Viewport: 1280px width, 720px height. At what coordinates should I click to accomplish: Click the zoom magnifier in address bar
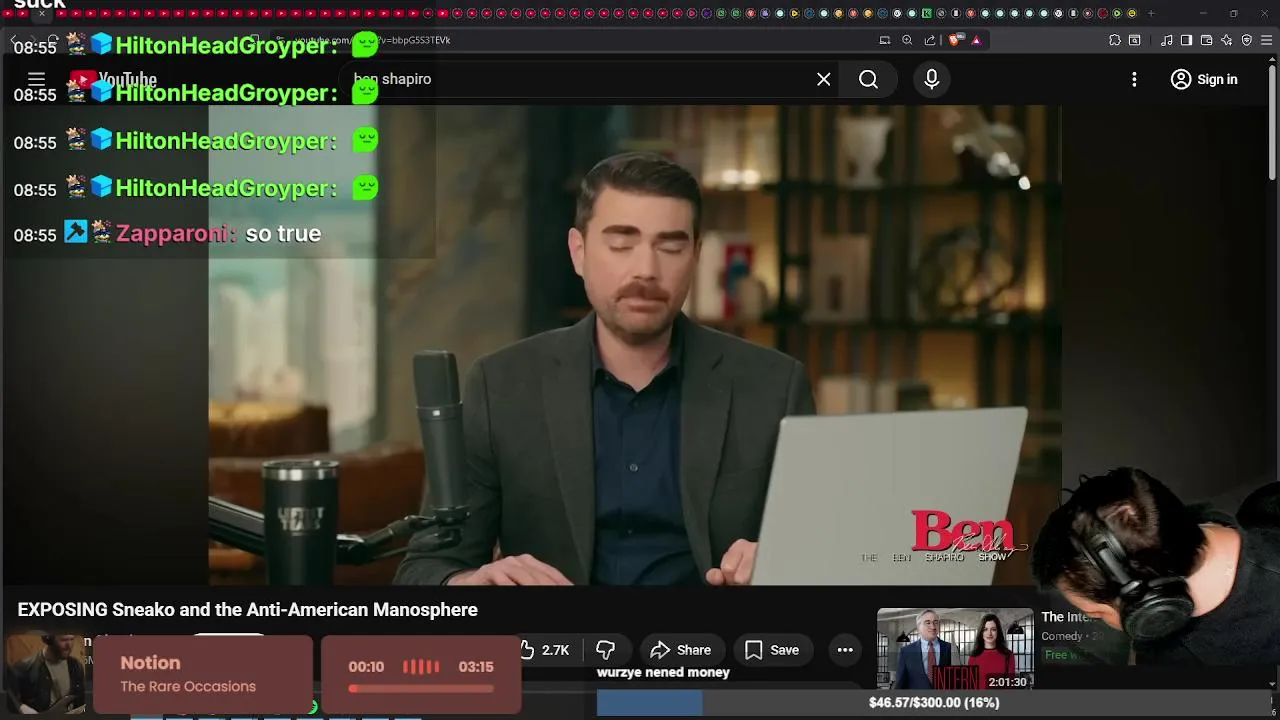pos(907,40)
